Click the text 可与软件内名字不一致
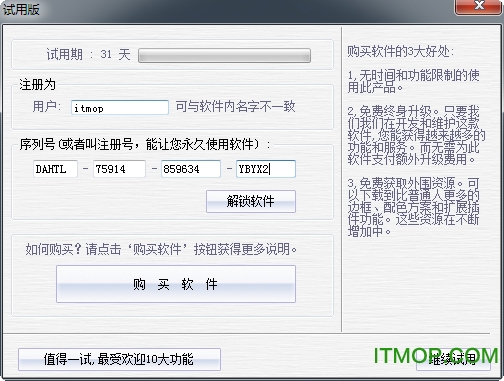 235,107
